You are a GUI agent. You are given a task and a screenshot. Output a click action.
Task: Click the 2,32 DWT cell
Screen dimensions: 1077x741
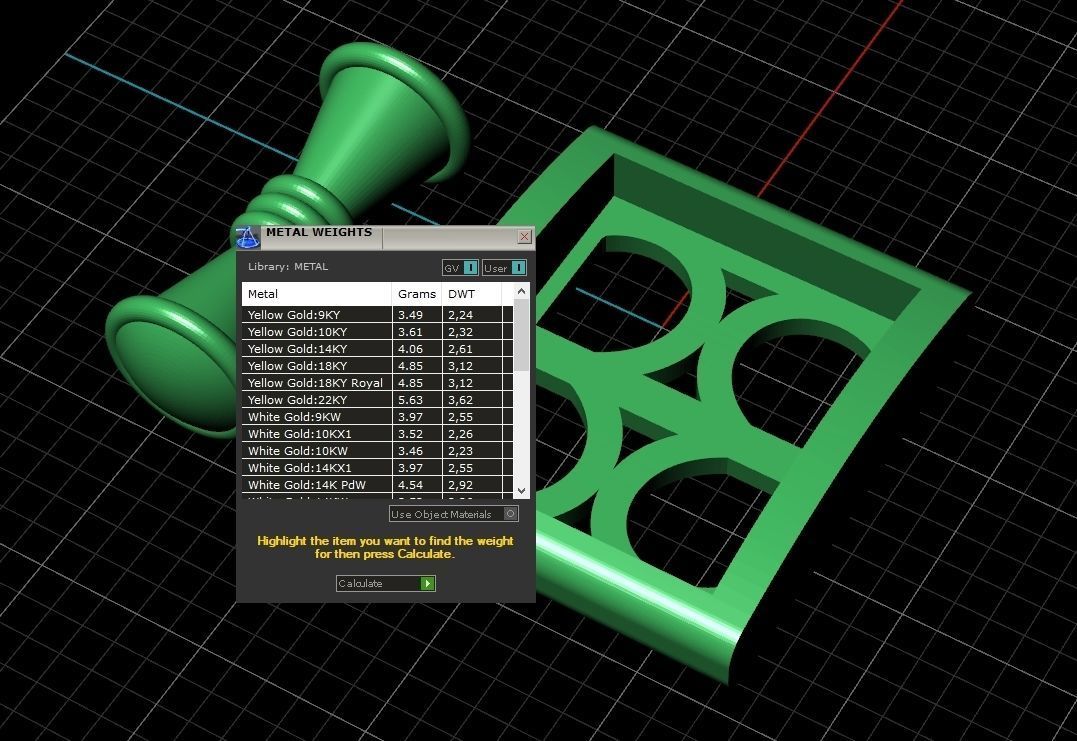[473, 332]
